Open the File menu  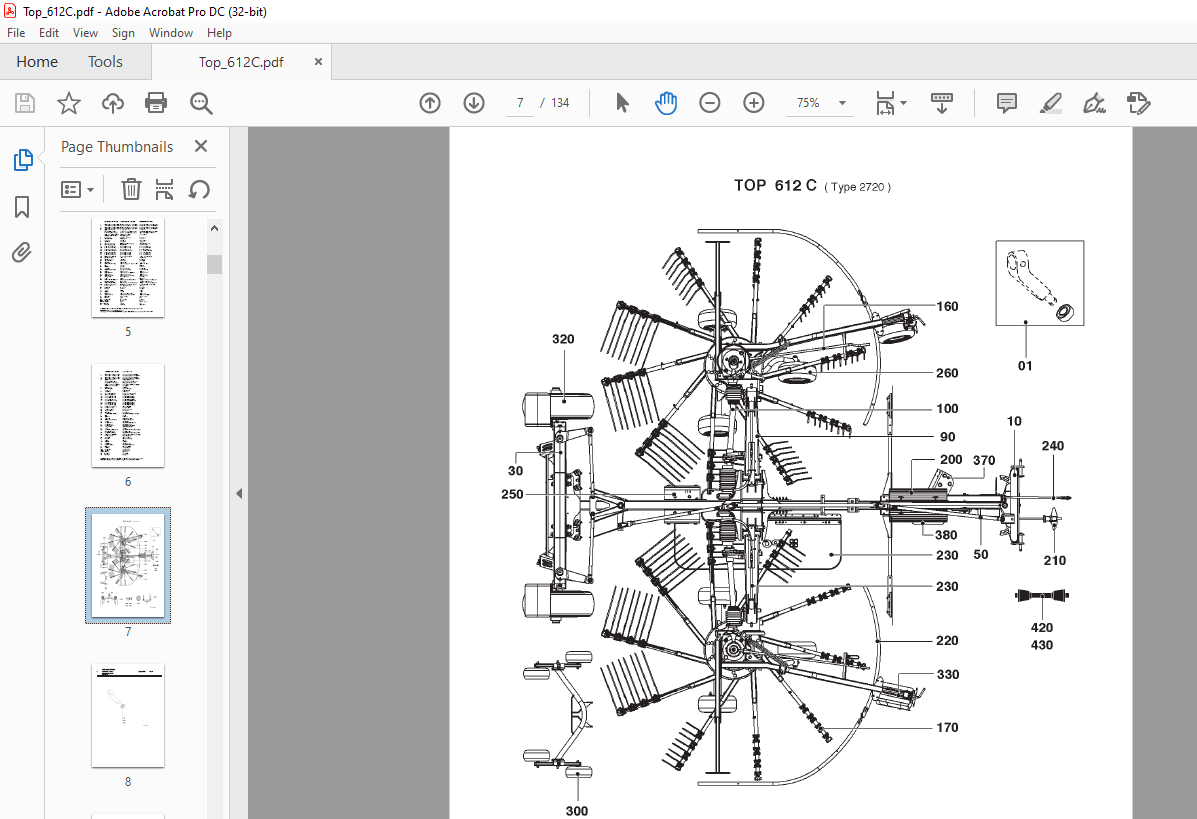coord(16,33)
